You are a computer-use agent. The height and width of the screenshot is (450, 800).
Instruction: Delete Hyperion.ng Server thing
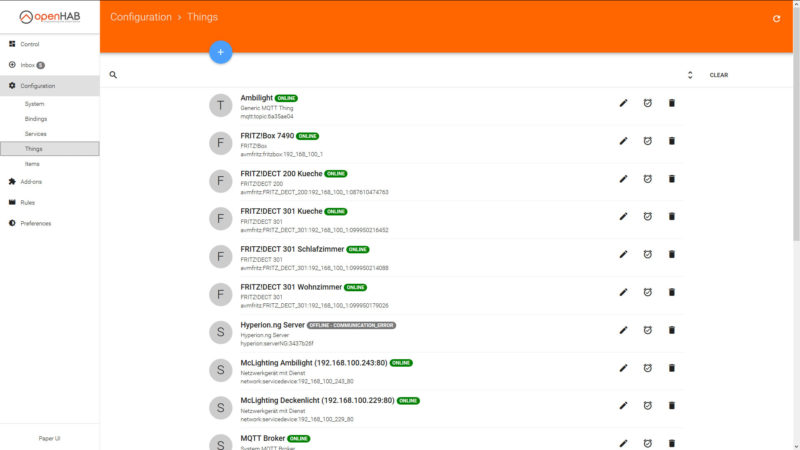[x=671, y=330]
